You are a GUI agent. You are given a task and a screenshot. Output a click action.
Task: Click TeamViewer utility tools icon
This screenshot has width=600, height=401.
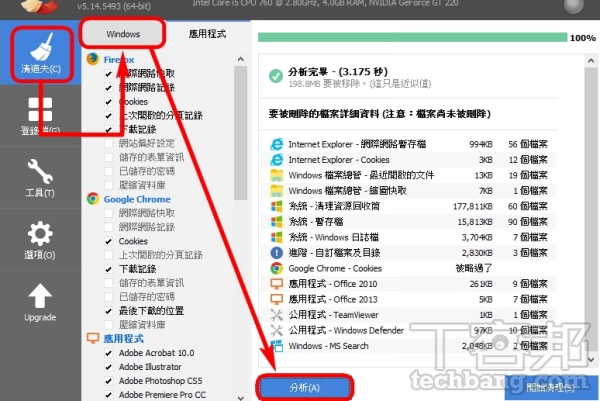276,315
